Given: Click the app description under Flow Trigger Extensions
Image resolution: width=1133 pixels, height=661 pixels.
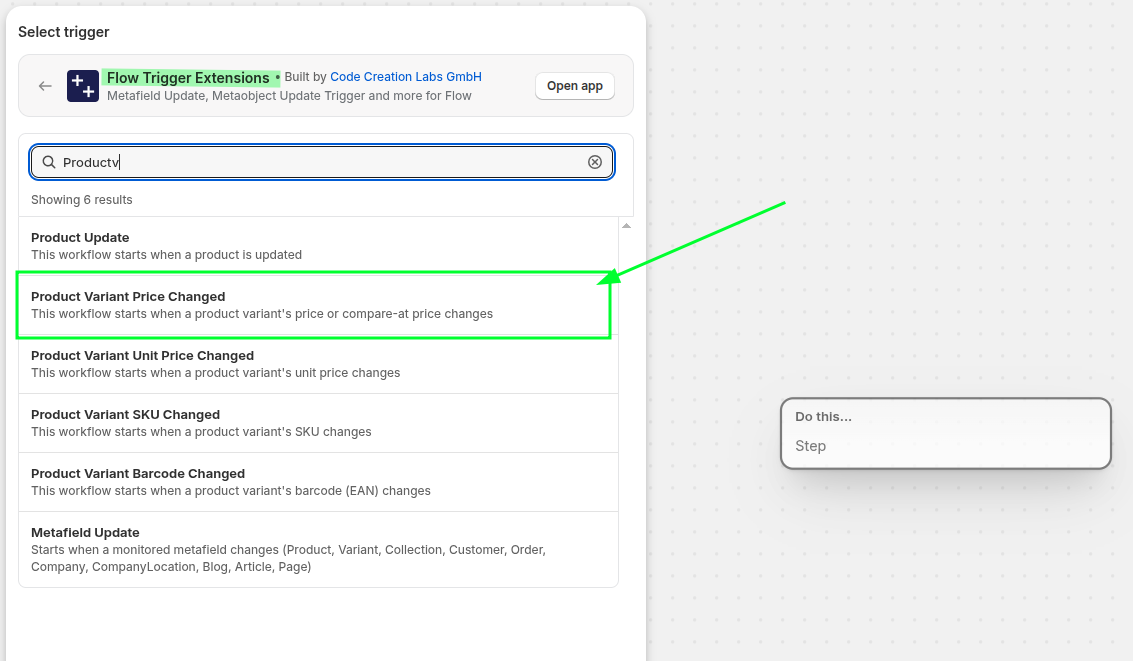Looking at the screenshot, I should [x=289, y=96].
